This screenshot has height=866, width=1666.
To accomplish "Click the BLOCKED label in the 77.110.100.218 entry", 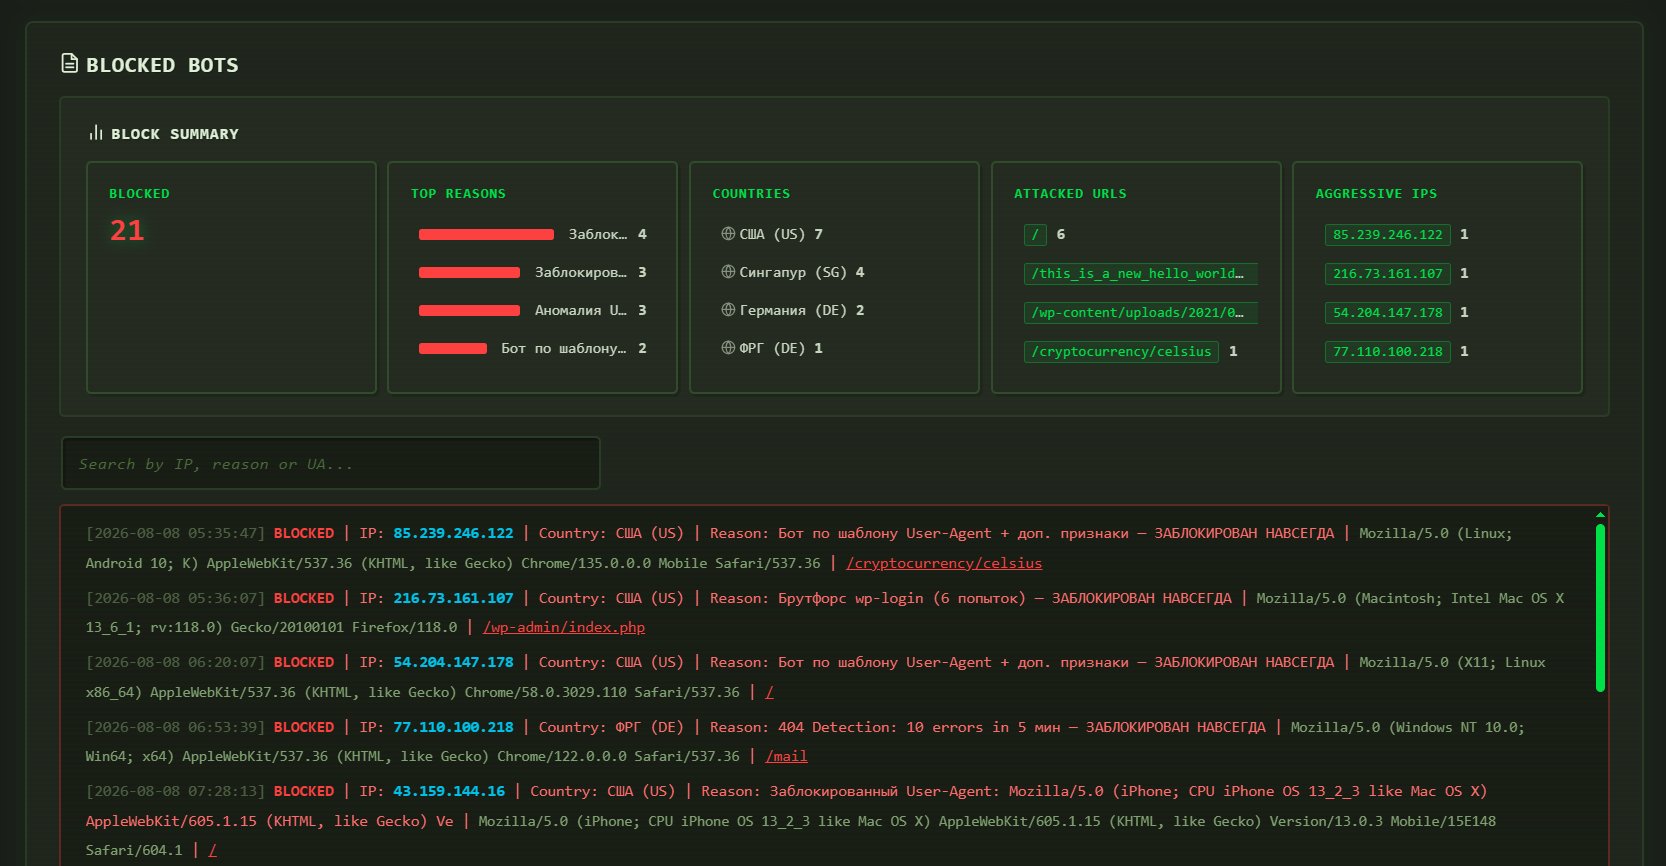I will (x=304, y=727).
